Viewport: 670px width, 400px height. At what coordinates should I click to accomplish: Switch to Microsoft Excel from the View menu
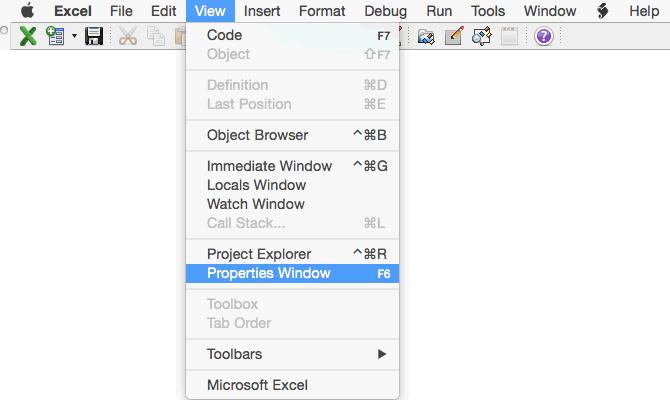[293, 385]
